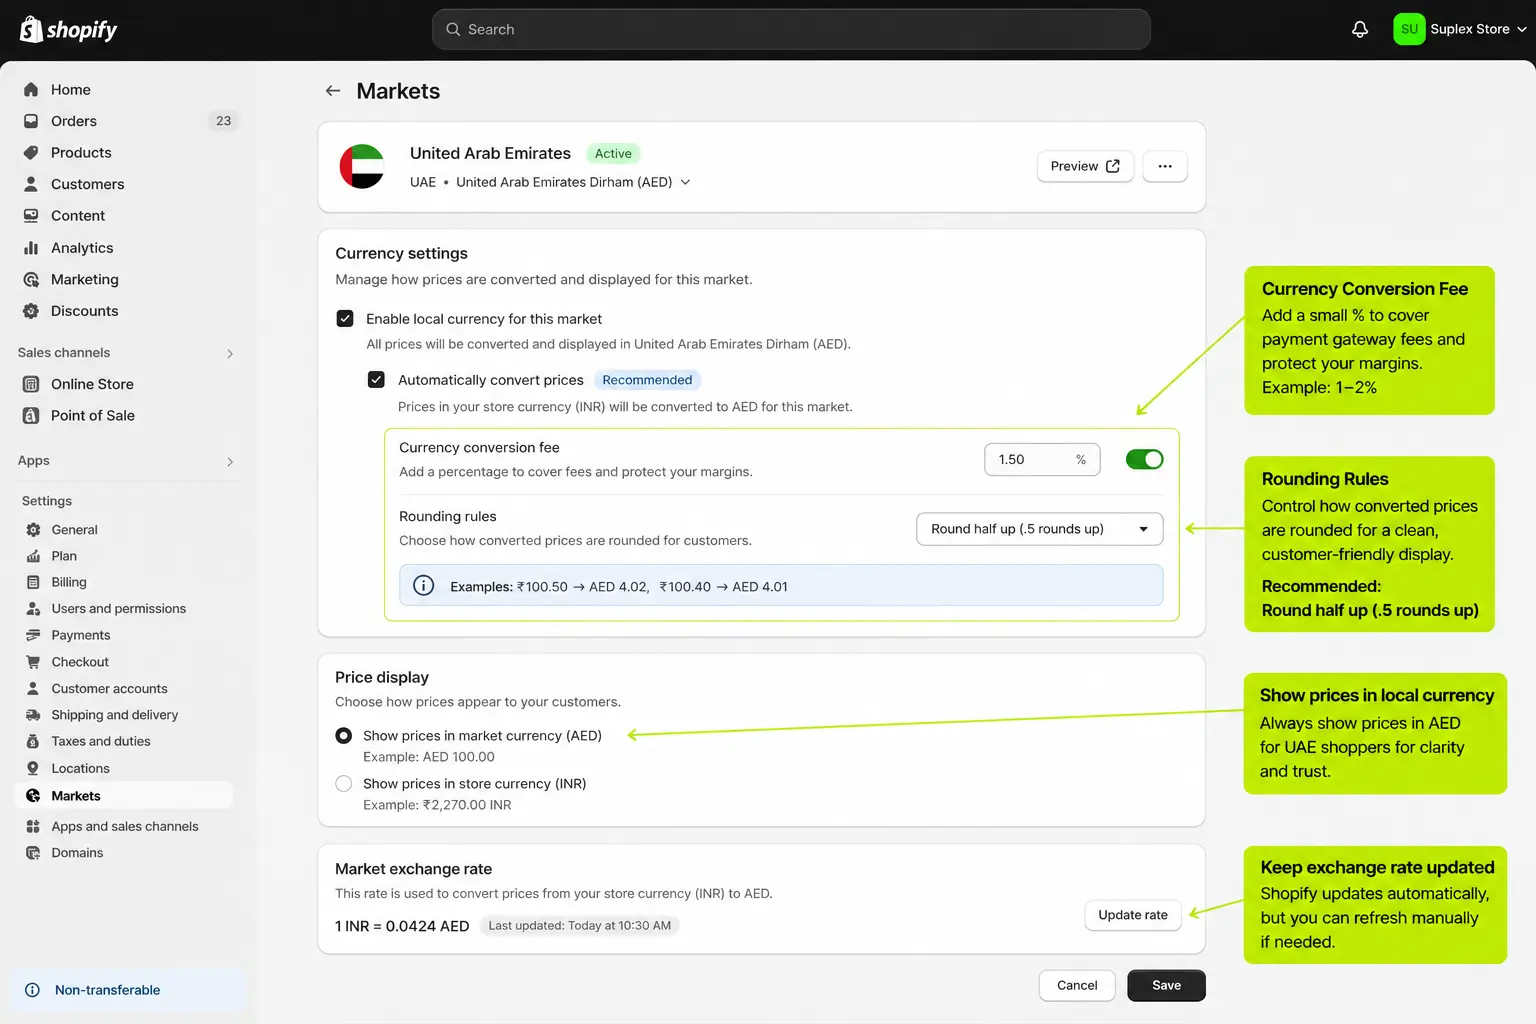
Task: Click the Point of Sale bag icon
Action: click(31, 416)
